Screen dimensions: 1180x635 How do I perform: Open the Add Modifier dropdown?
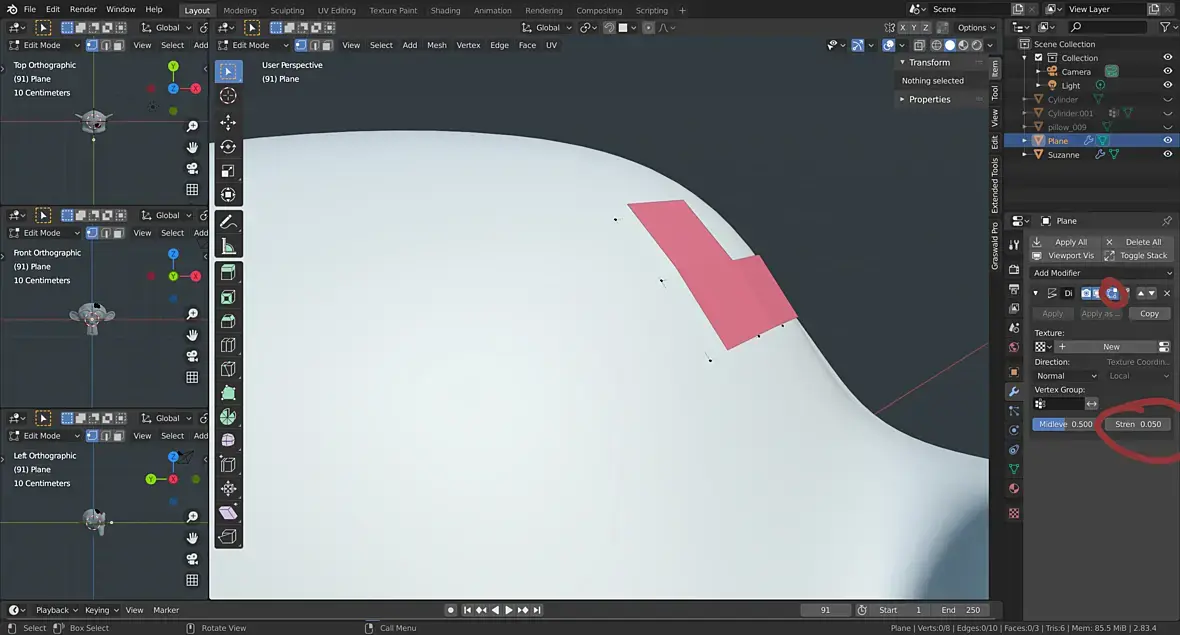click(x=1102, y=273)
